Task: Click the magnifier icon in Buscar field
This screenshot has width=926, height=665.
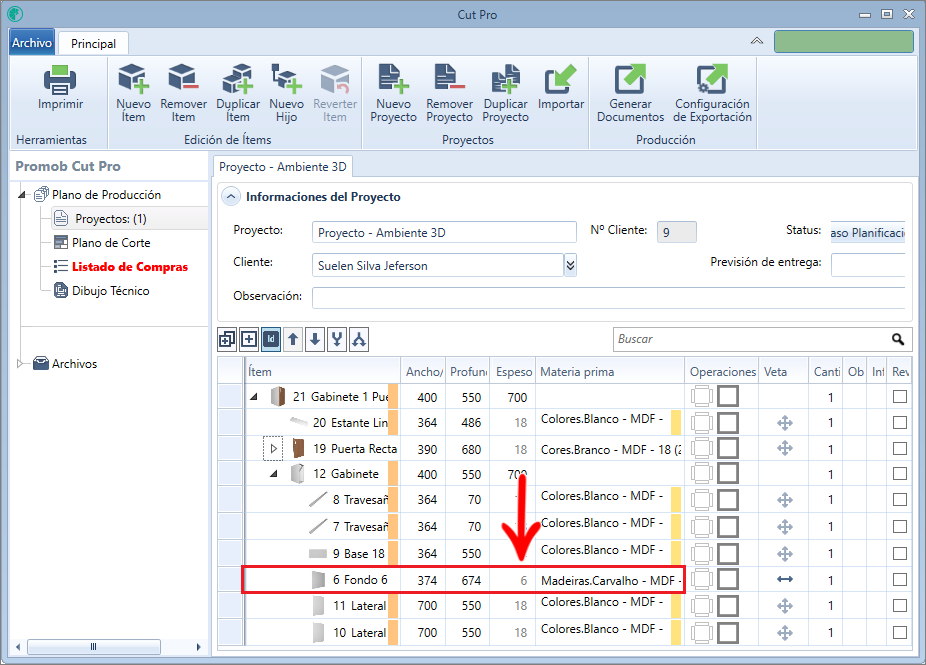Action: (x=898, y=339)
